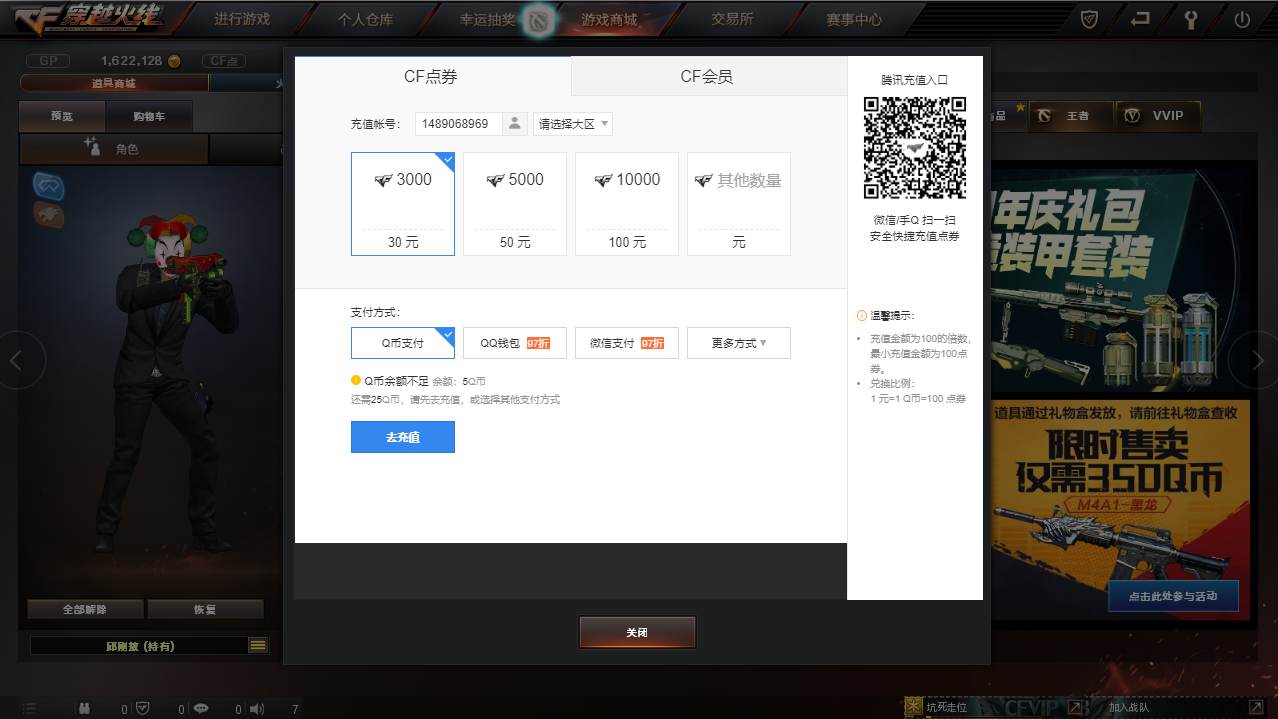Click the 关闭 button to close dialog
Viewport: 1278px width, 719px height.
click(637, 633)
